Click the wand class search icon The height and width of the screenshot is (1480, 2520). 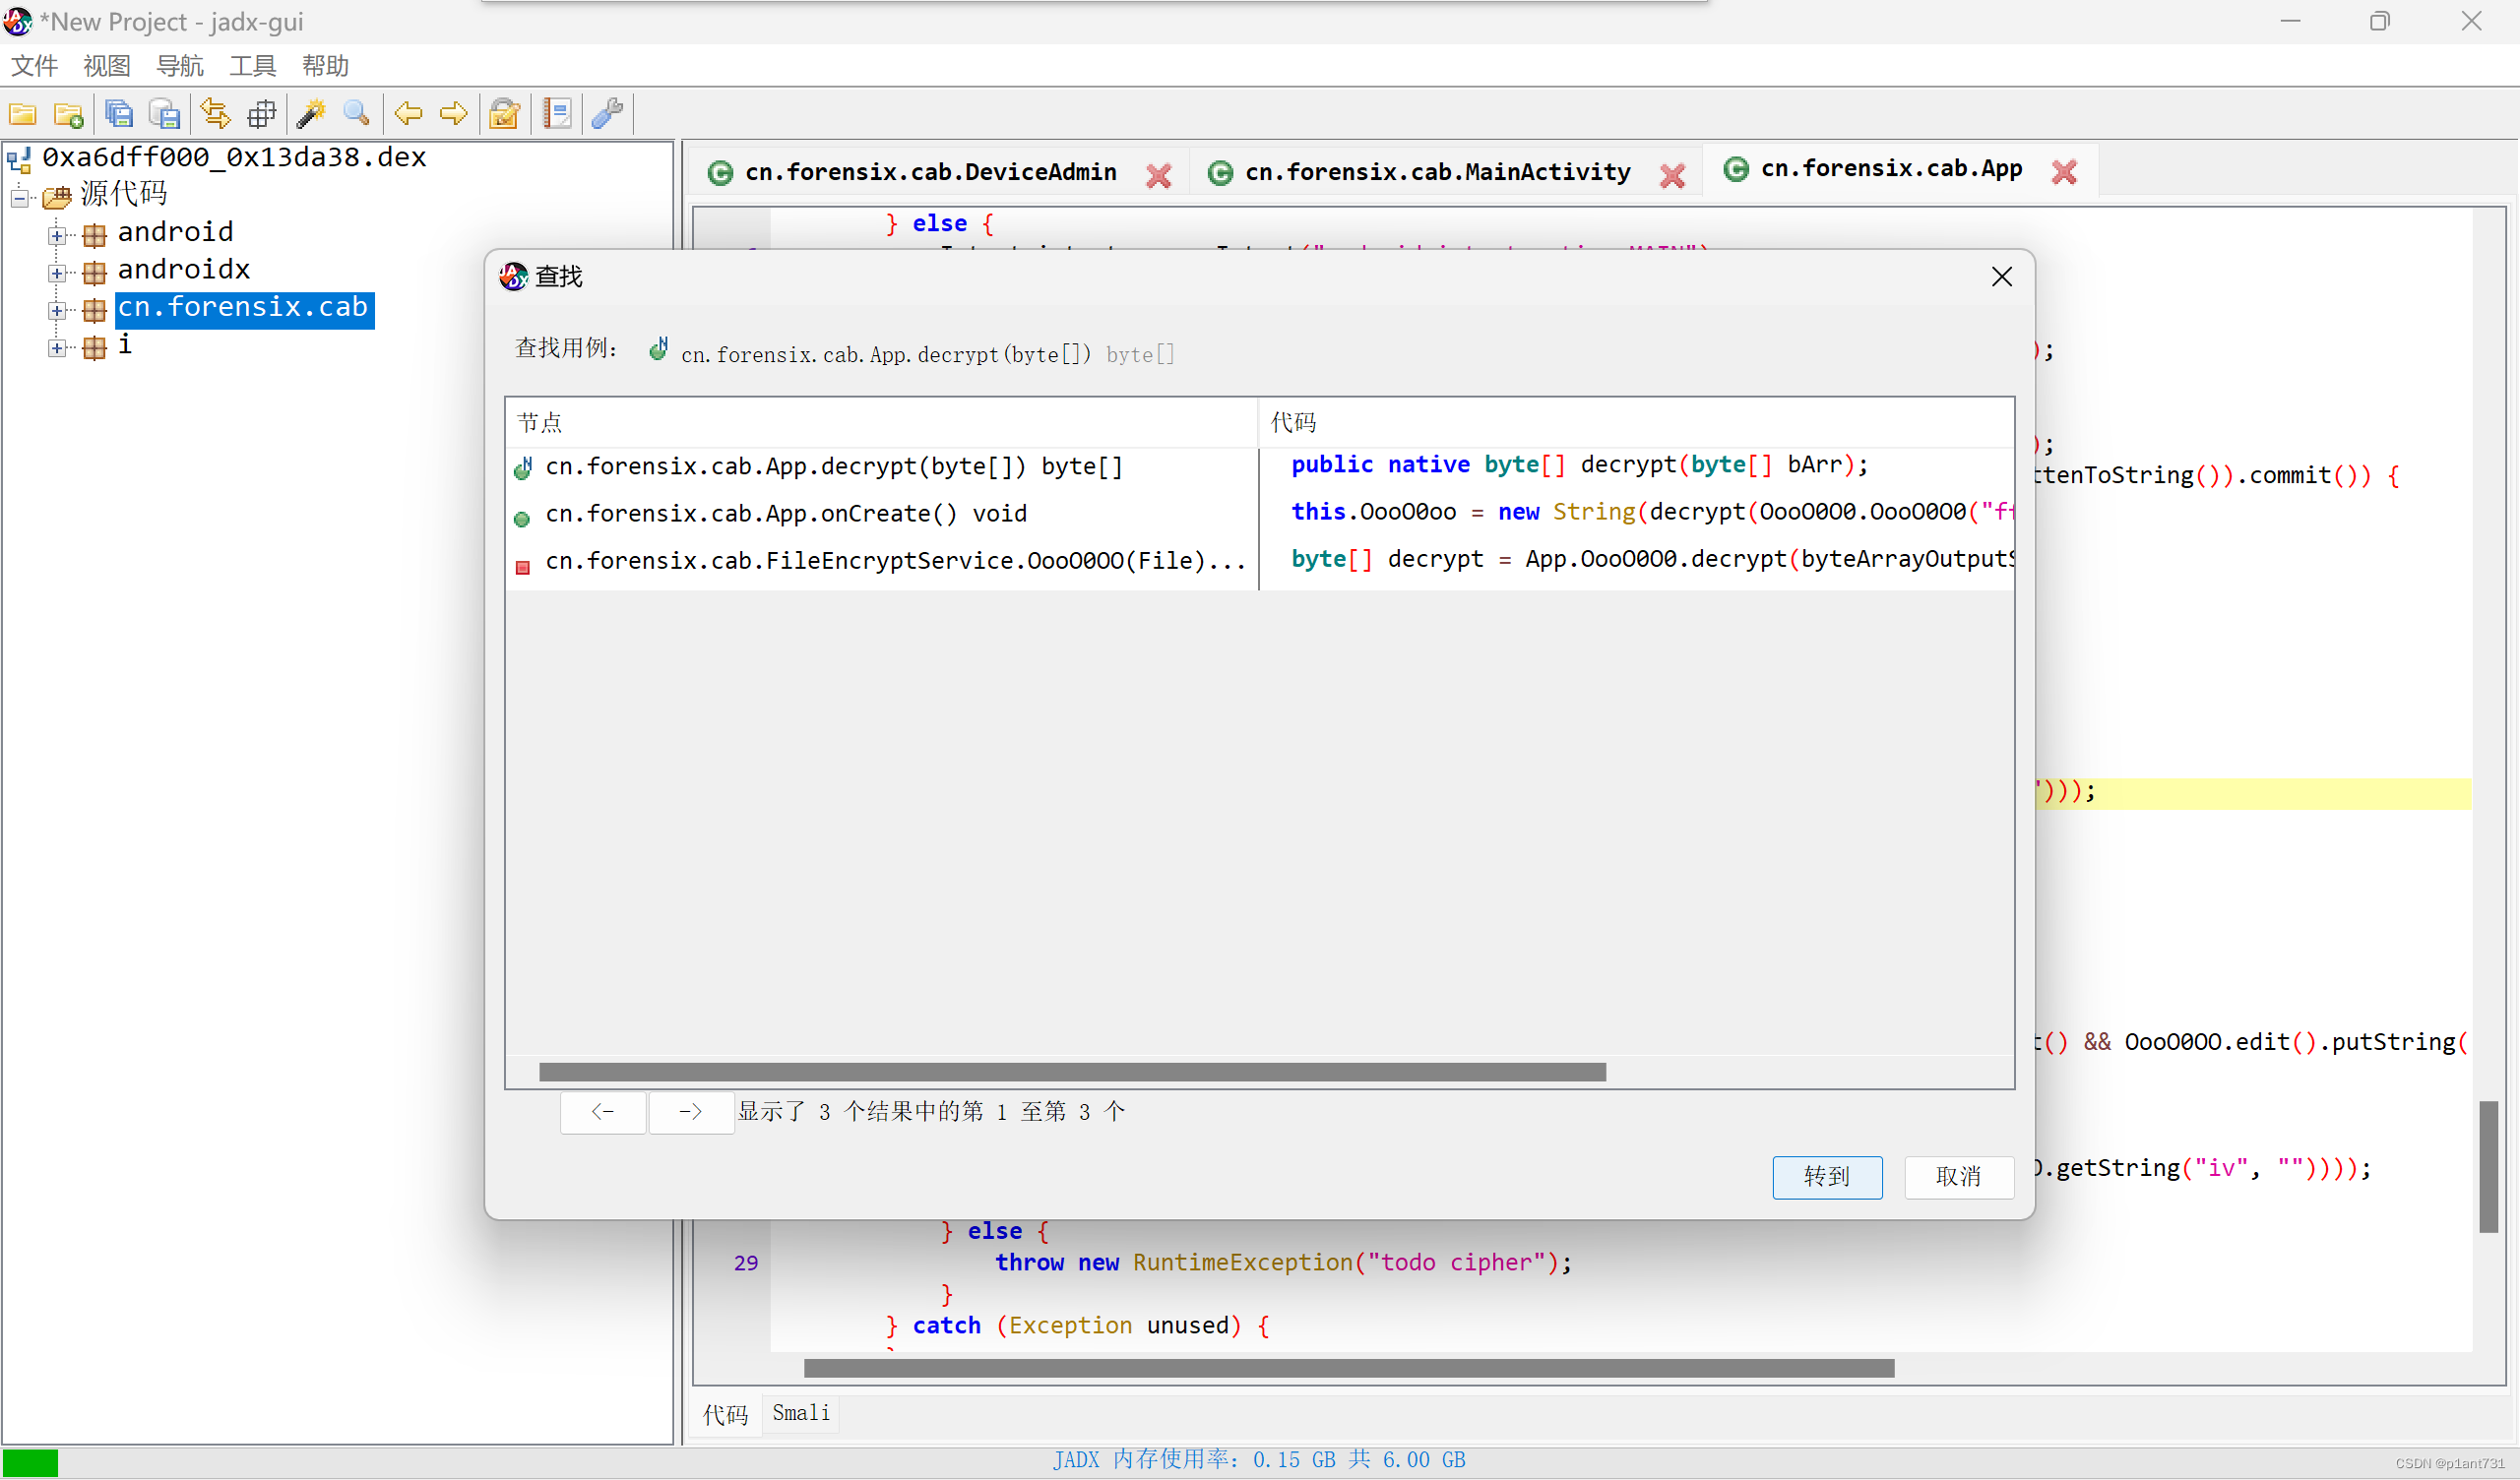click(x=311, y=114)
